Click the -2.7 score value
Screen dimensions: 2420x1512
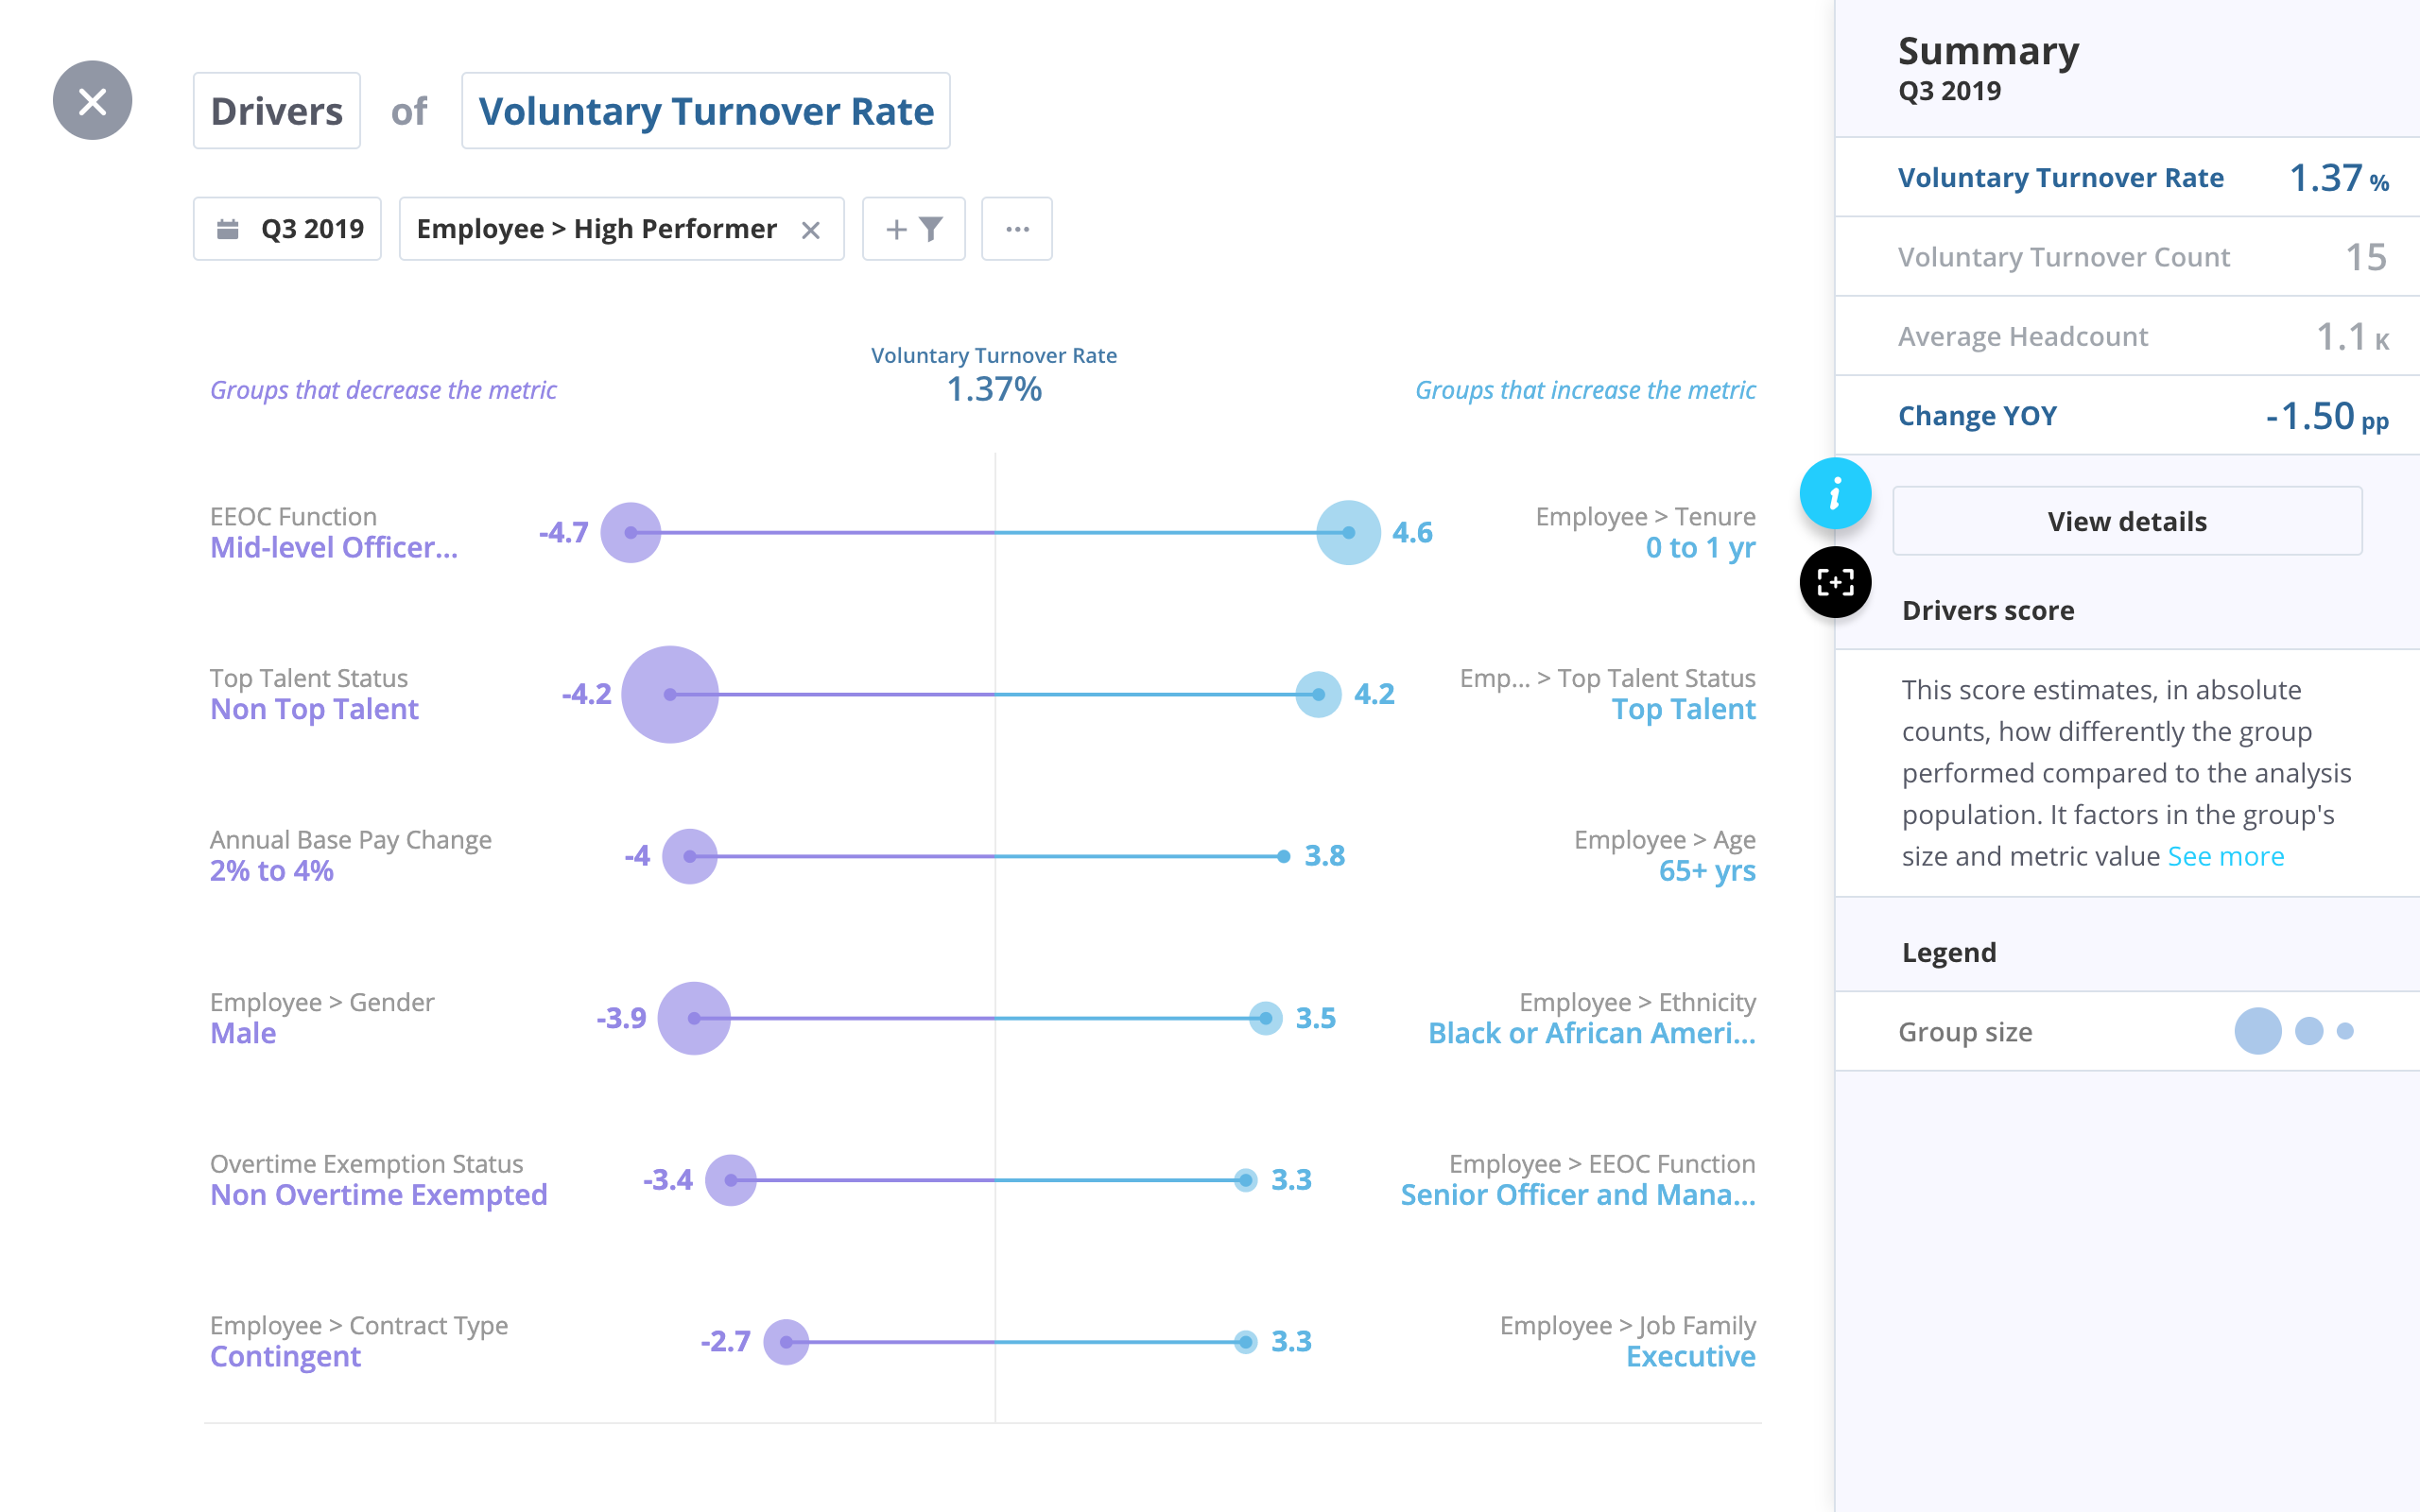[x=725, y=1342]
